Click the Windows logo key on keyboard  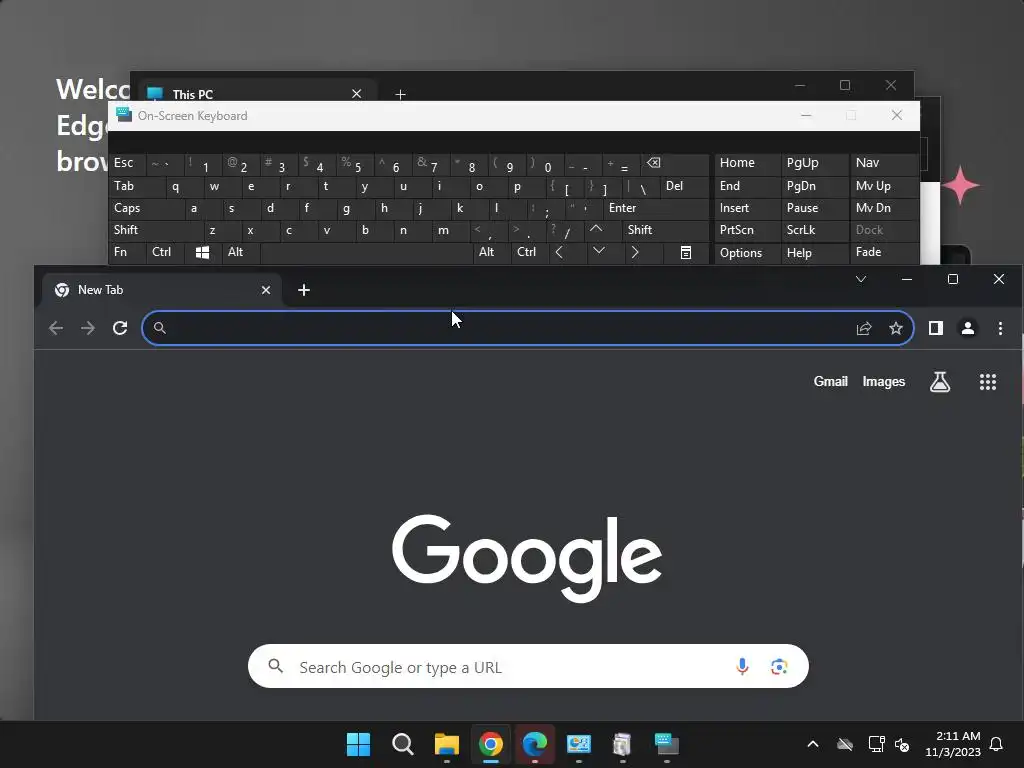pyautogui.click(x=202, y=252)
